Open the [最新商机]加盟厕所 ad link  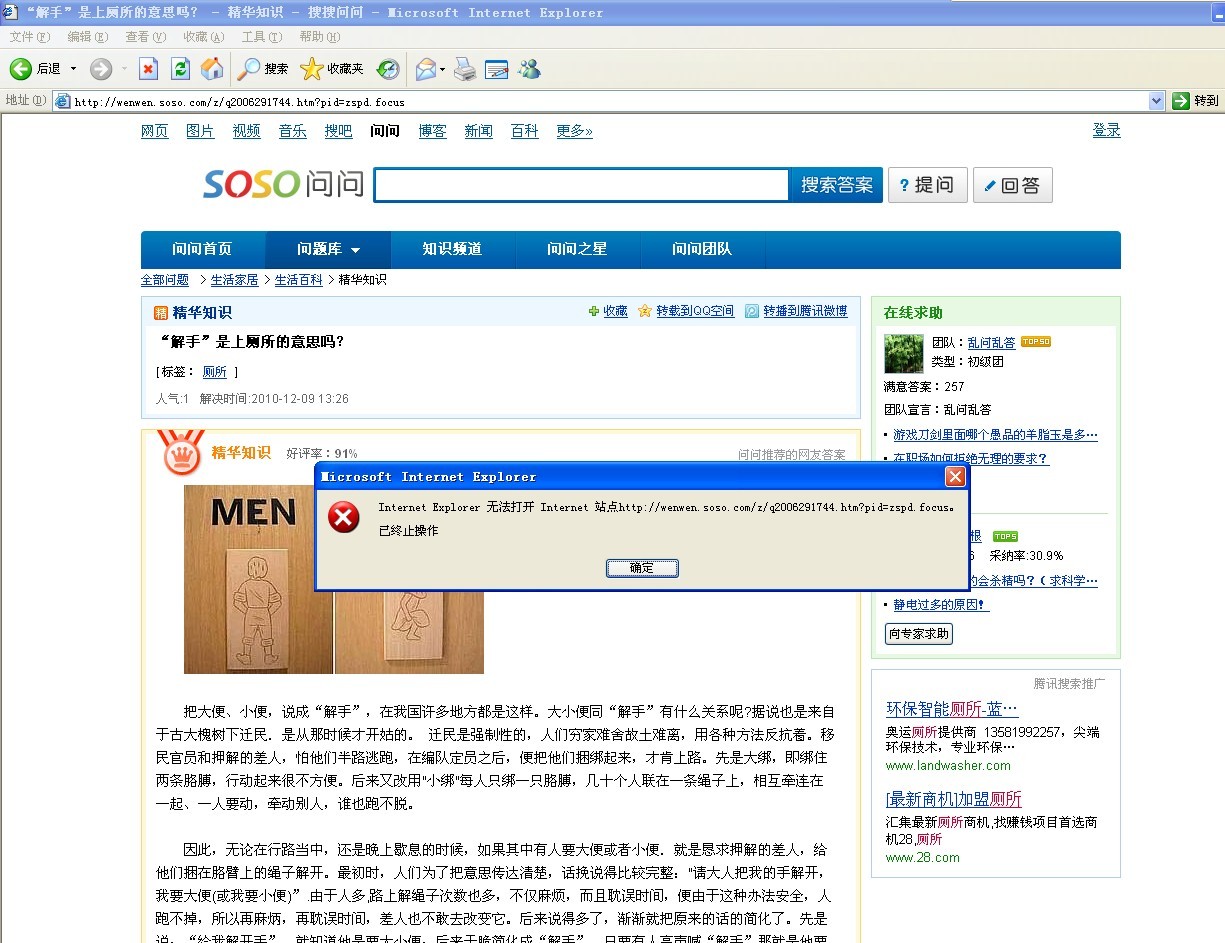[954, 799]
